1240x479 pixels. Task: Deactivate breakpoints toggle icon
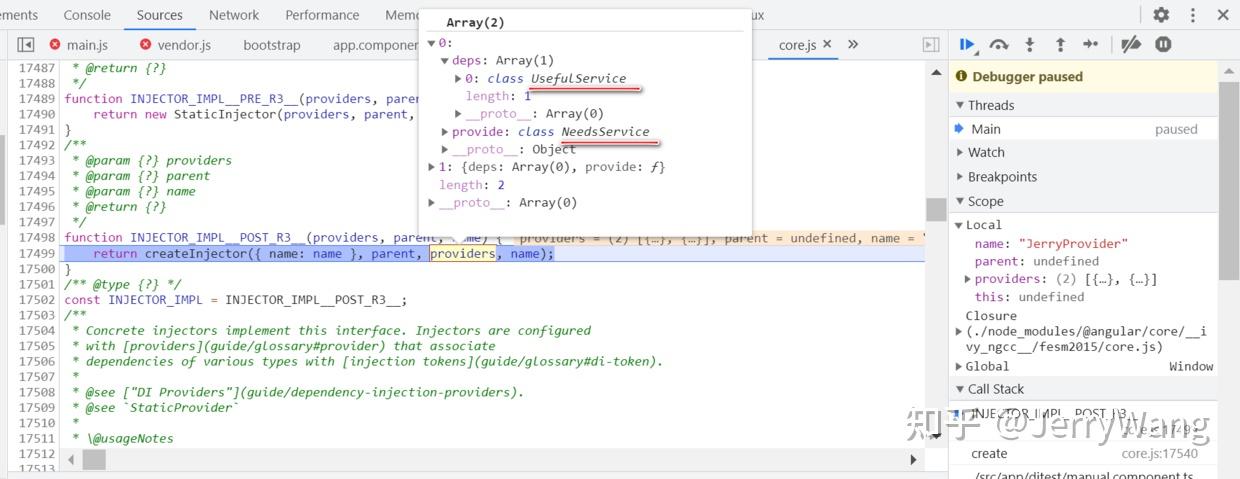click(x=1131, y=44)
